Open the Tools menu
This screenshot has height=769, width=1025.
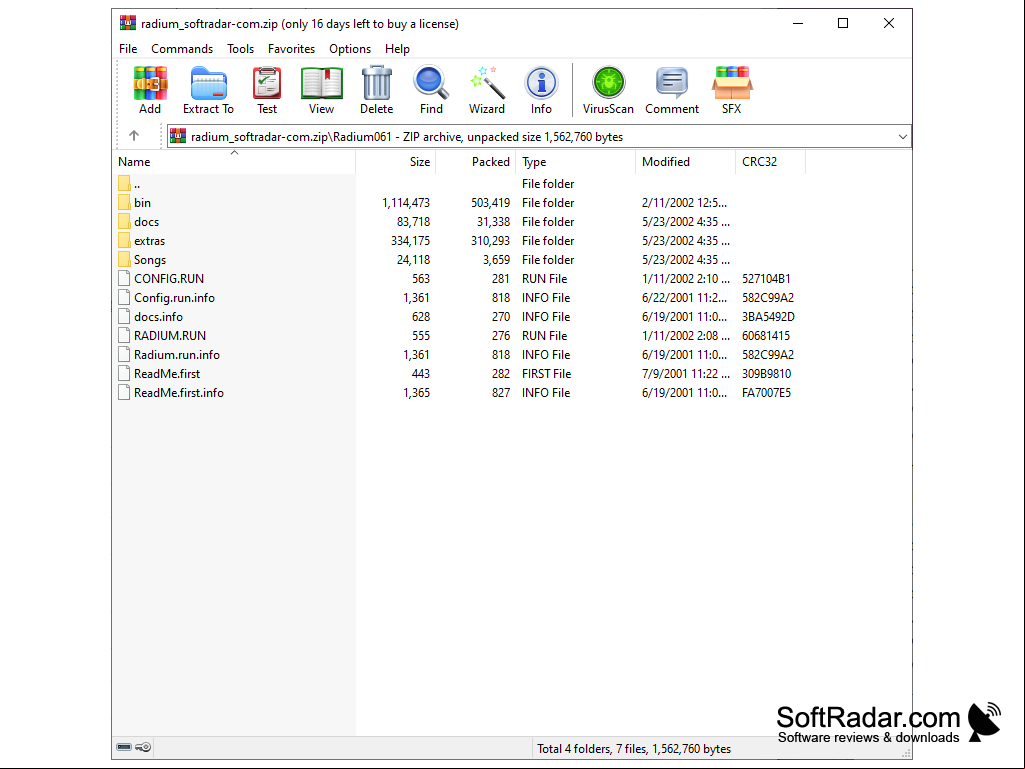[x=241, y=49]
